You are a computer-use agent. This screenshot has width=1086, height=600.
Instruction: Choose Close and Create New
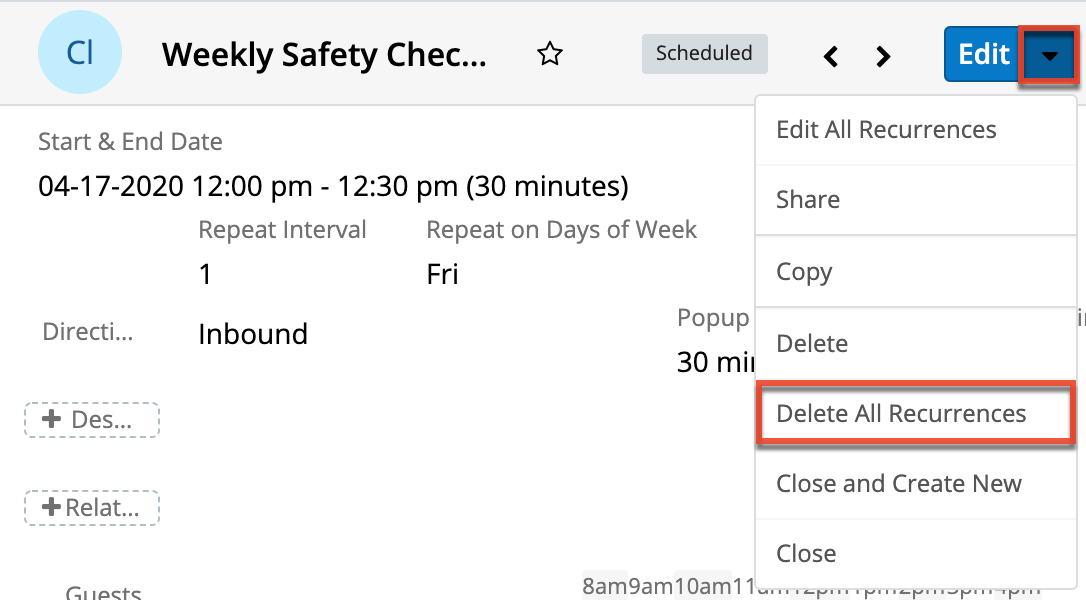point(898,483)
